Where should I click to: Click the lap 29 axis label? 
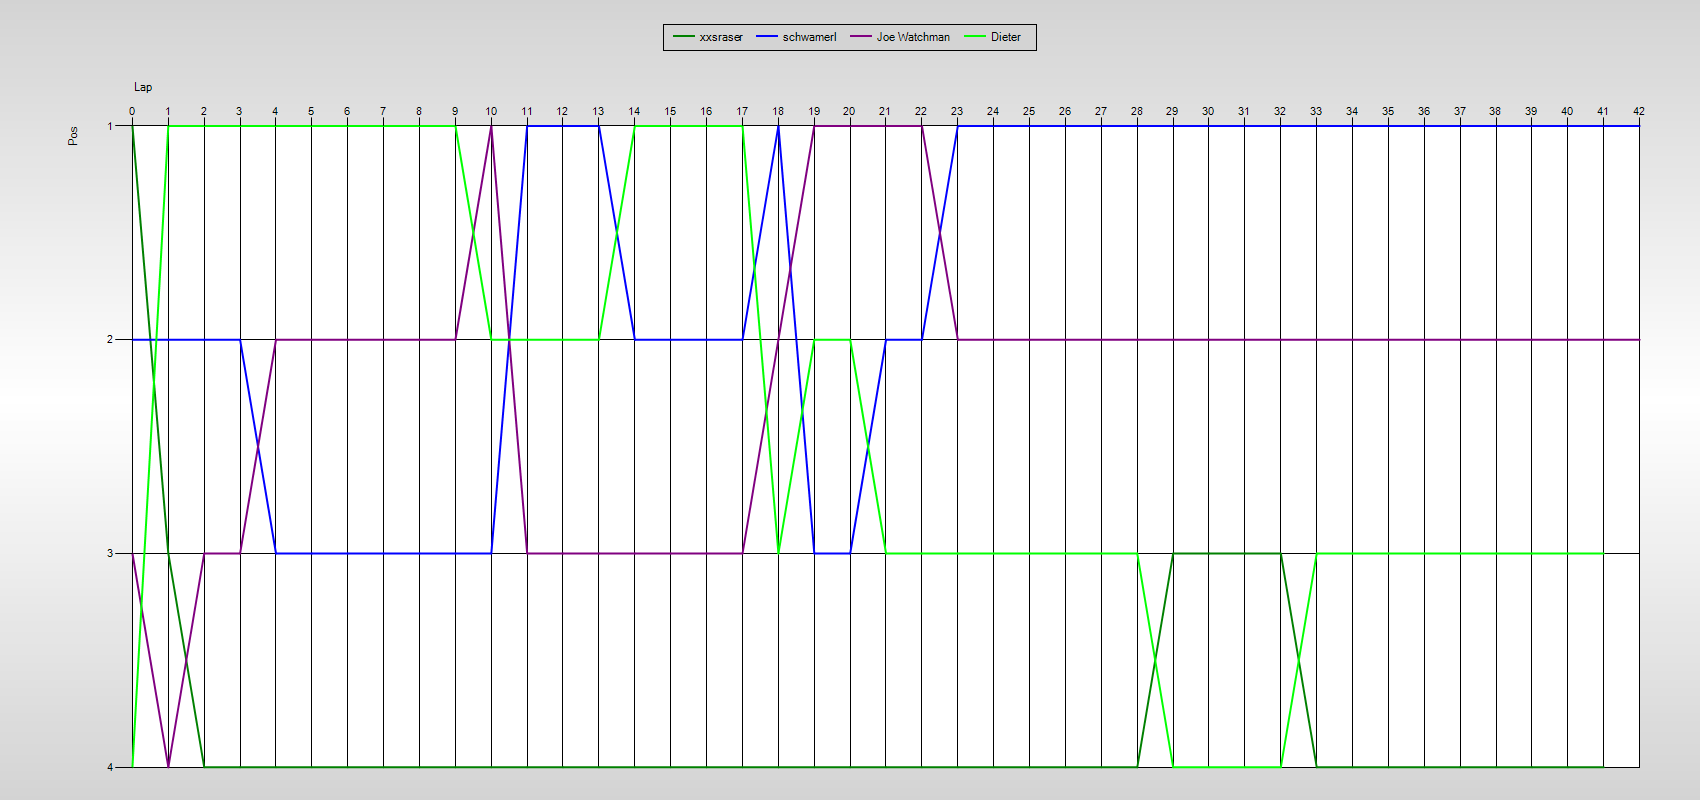coord(1172,111)
